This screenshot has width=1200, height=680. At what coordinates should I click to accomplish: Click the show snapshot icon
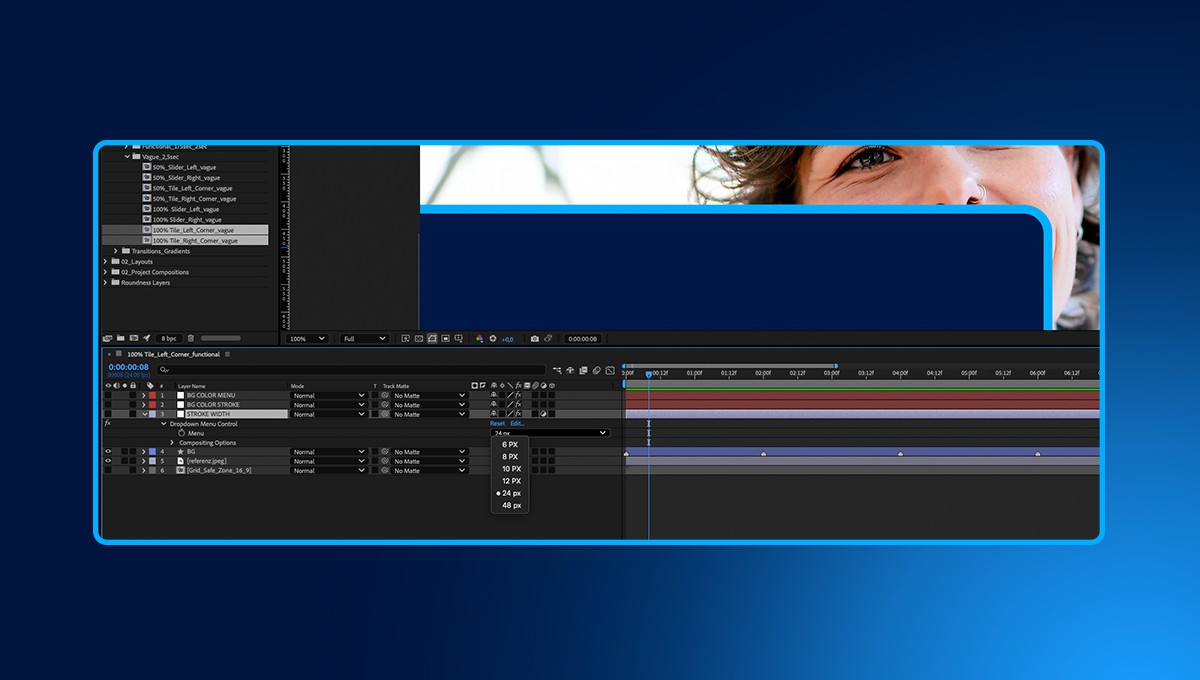click(548, 338)
